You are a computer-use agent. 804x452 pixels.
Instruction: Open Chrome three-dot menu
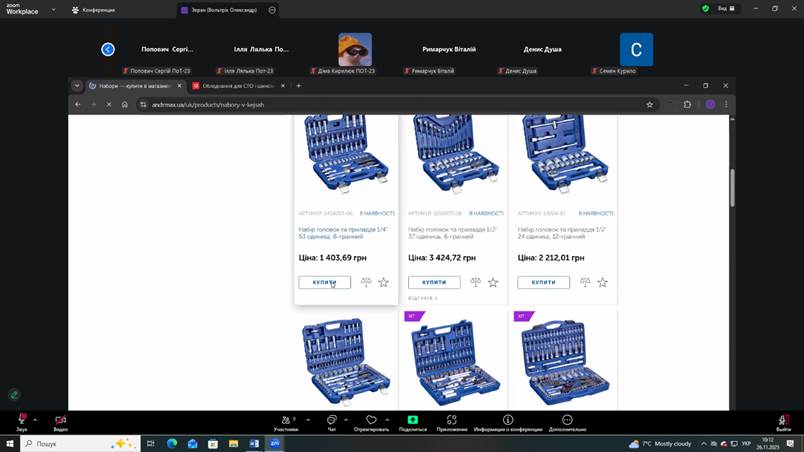pyautogui.click(x=726, y=104)
